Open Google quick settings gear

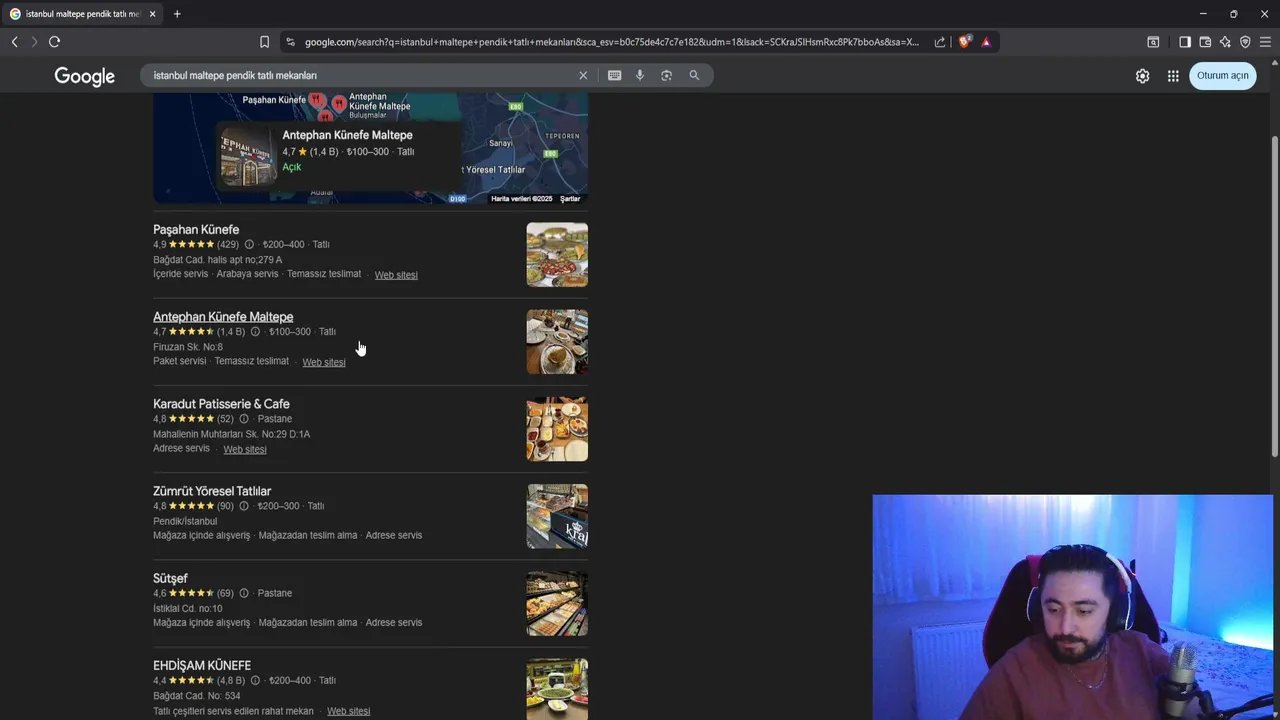tap(1142, 76)
